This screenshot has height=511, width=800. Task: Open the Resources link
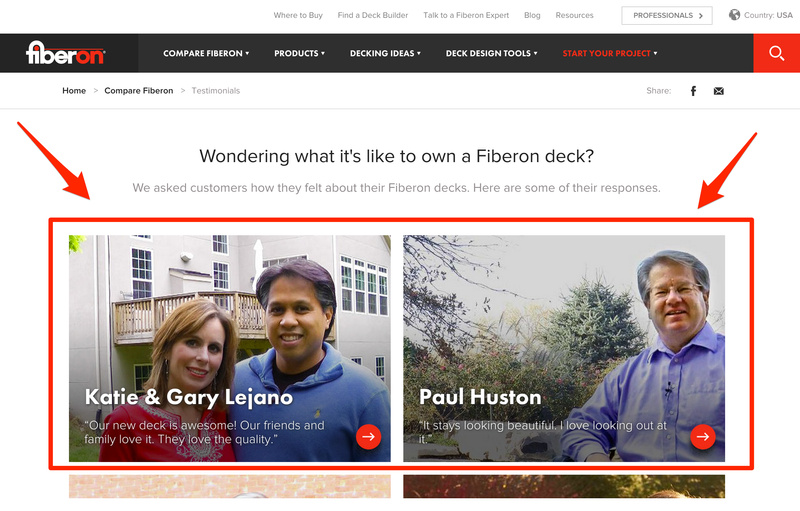click(x=574, y=15)
